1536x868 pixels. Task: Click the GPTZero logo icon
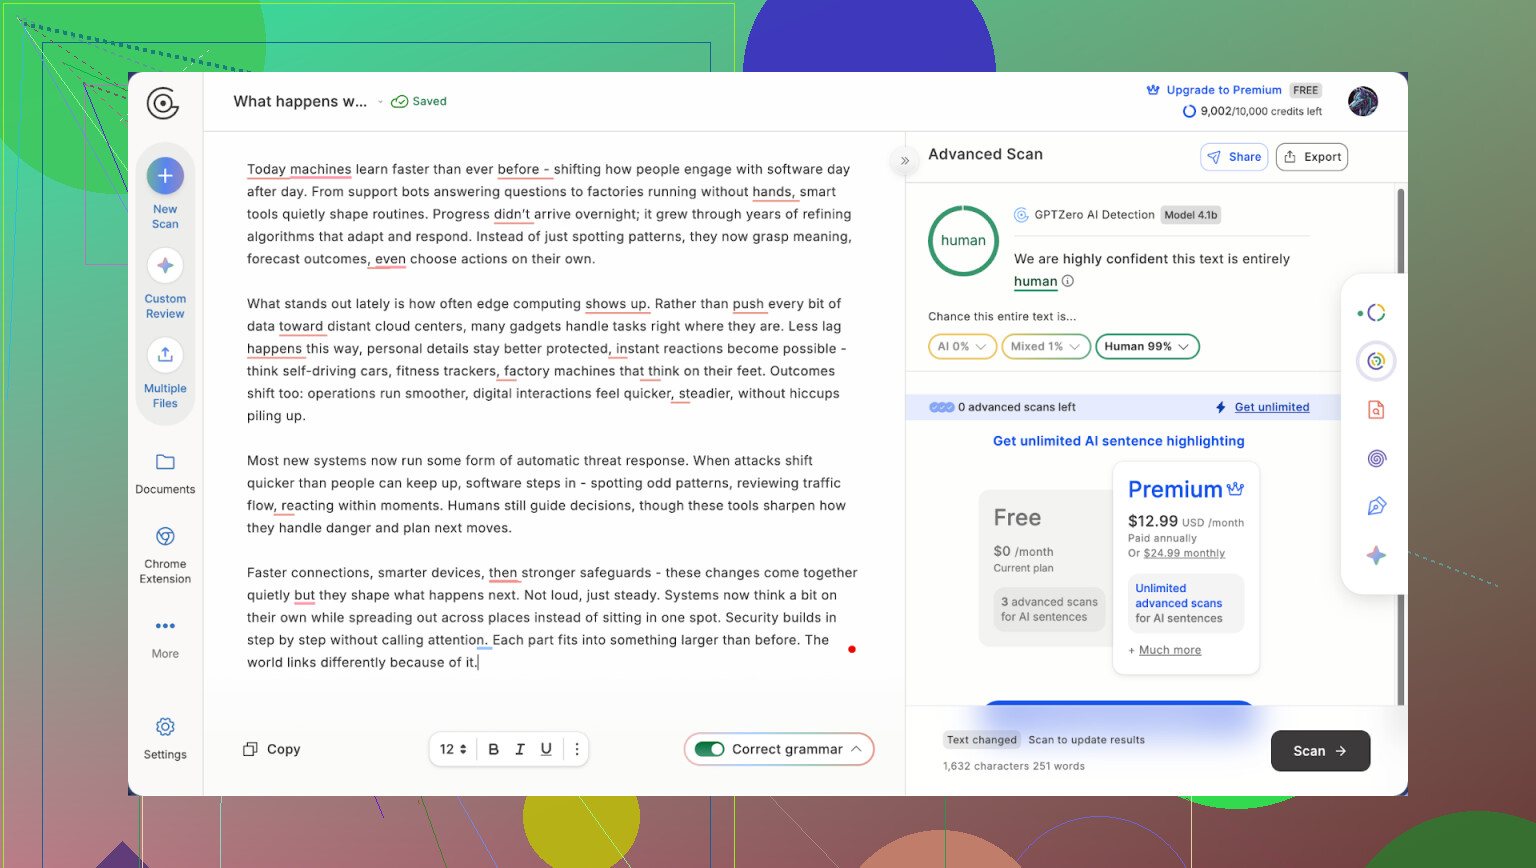163,103
